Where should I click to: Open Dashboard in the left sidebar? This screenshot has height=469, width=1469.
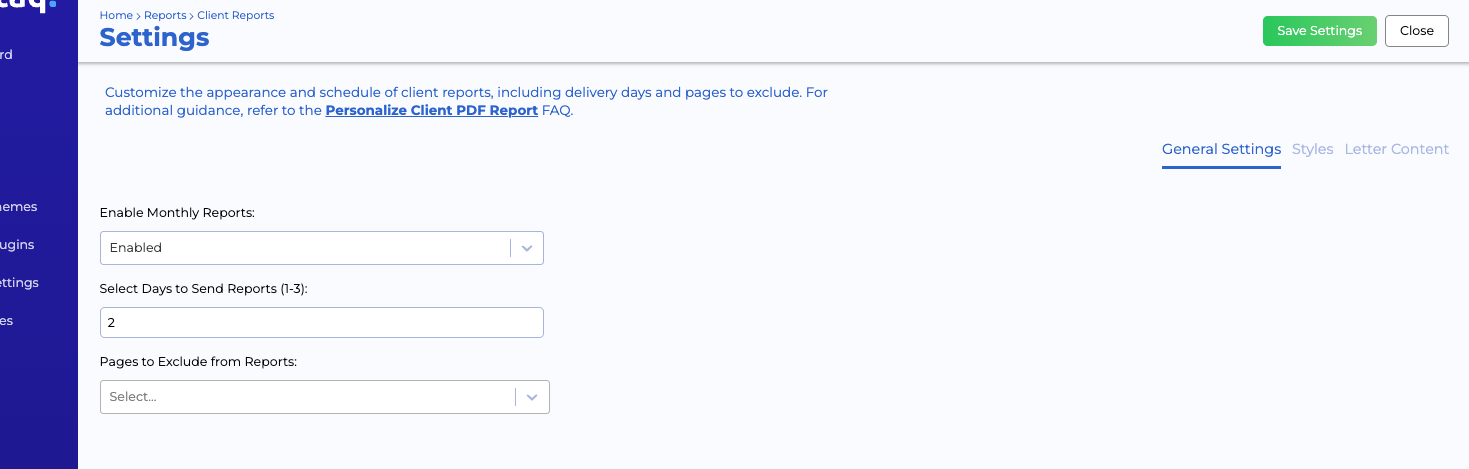[x=8, y=55]
